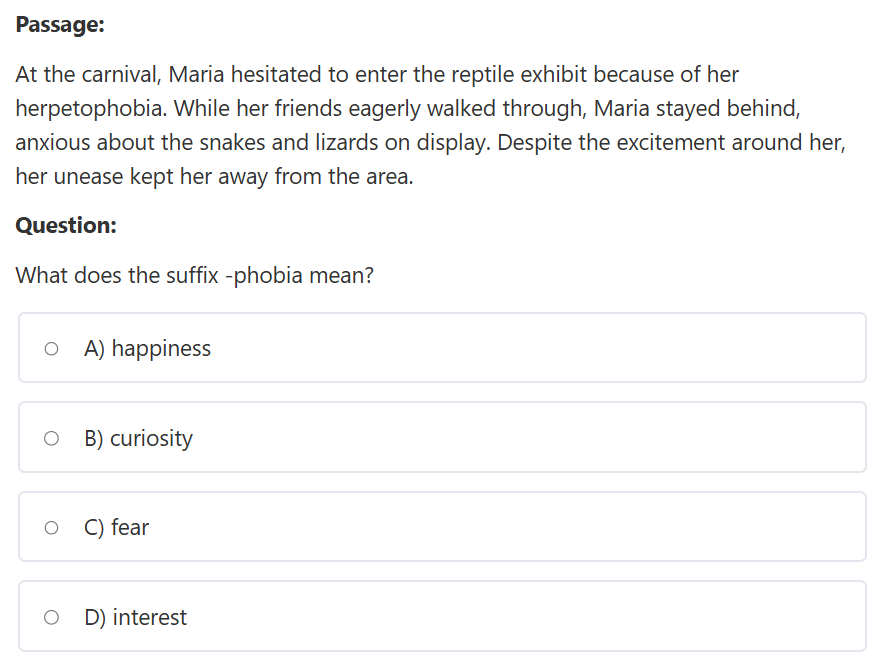
Task: Click the question text about suffix -phobia
Action: (x=195, y=276)
